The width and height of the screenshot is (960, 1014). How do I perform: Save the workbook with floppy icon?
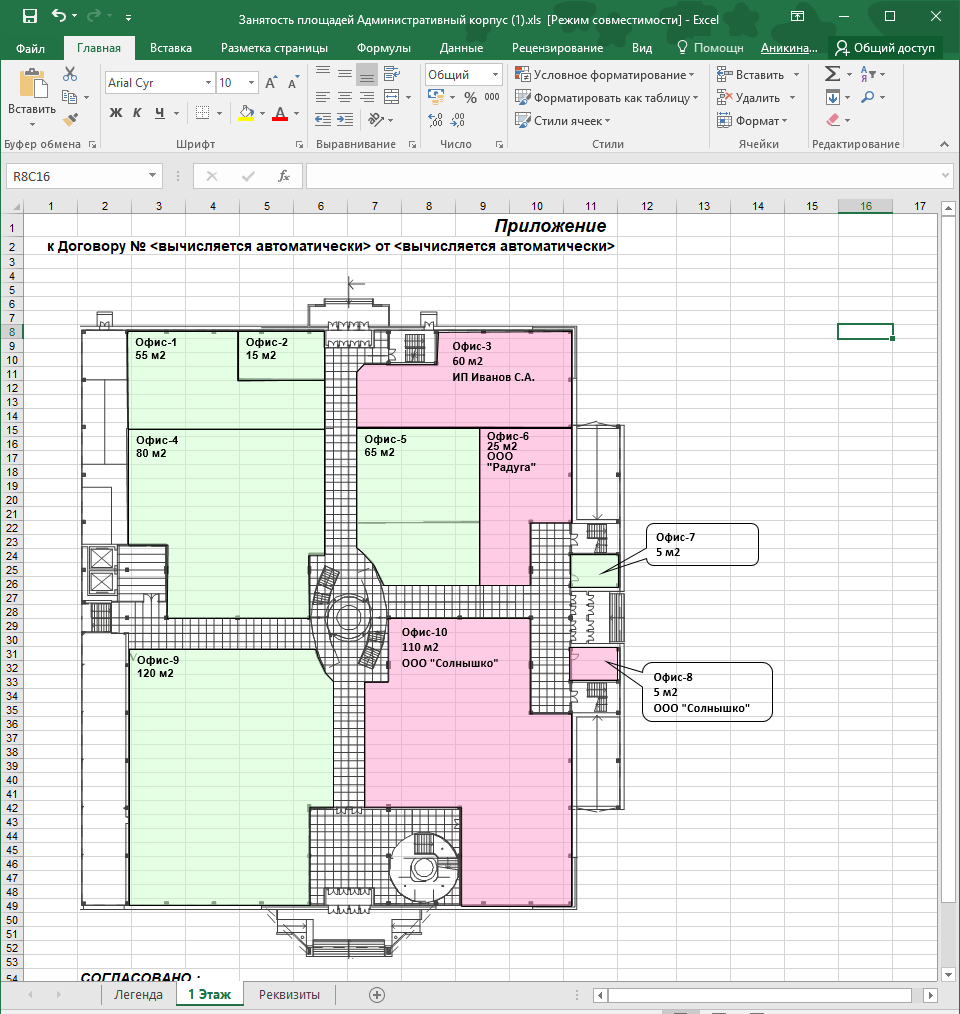[29, 17]
